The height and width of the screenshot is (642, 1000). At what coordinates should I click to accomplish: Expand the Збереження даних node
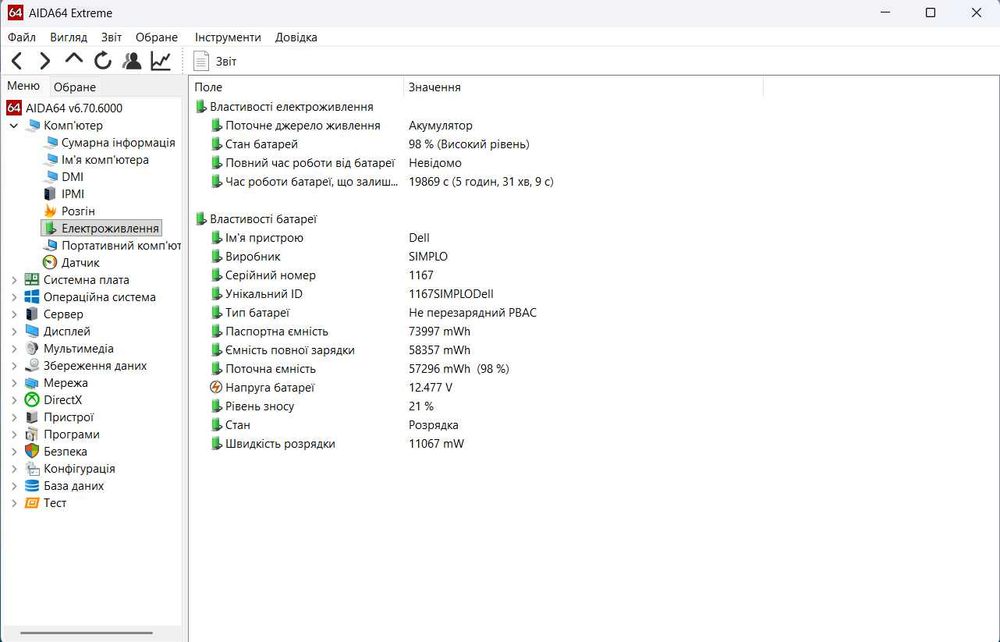click(14, 366)
